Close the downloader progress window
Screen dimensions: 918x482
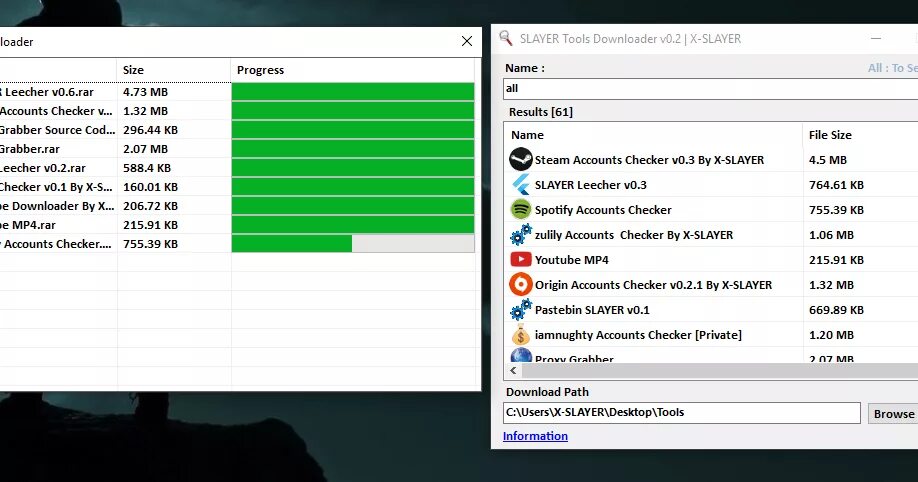(467, 41)
